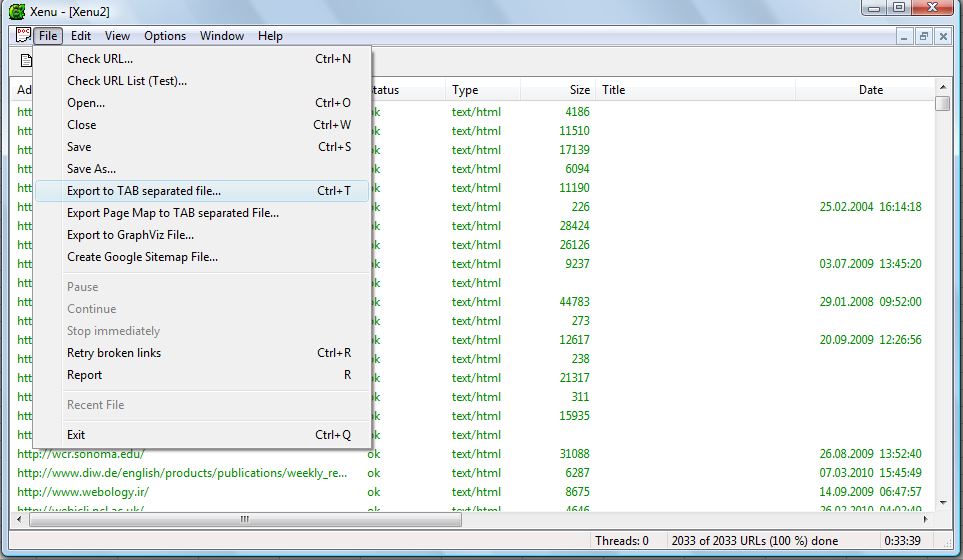Click the vertical scrollbar down arrow
963x560 pixels.
[943, 503]
